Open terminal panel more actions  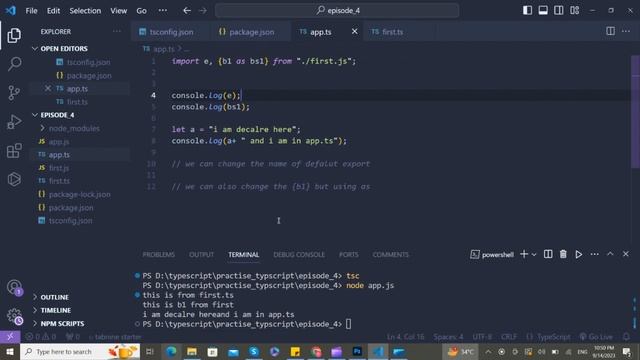click(594, 254)
